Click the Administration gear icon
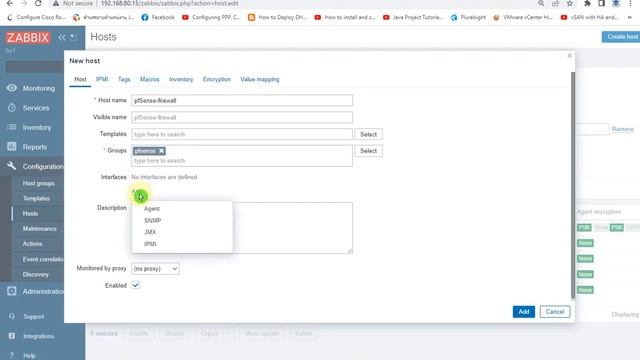 (x=12, y=291)
